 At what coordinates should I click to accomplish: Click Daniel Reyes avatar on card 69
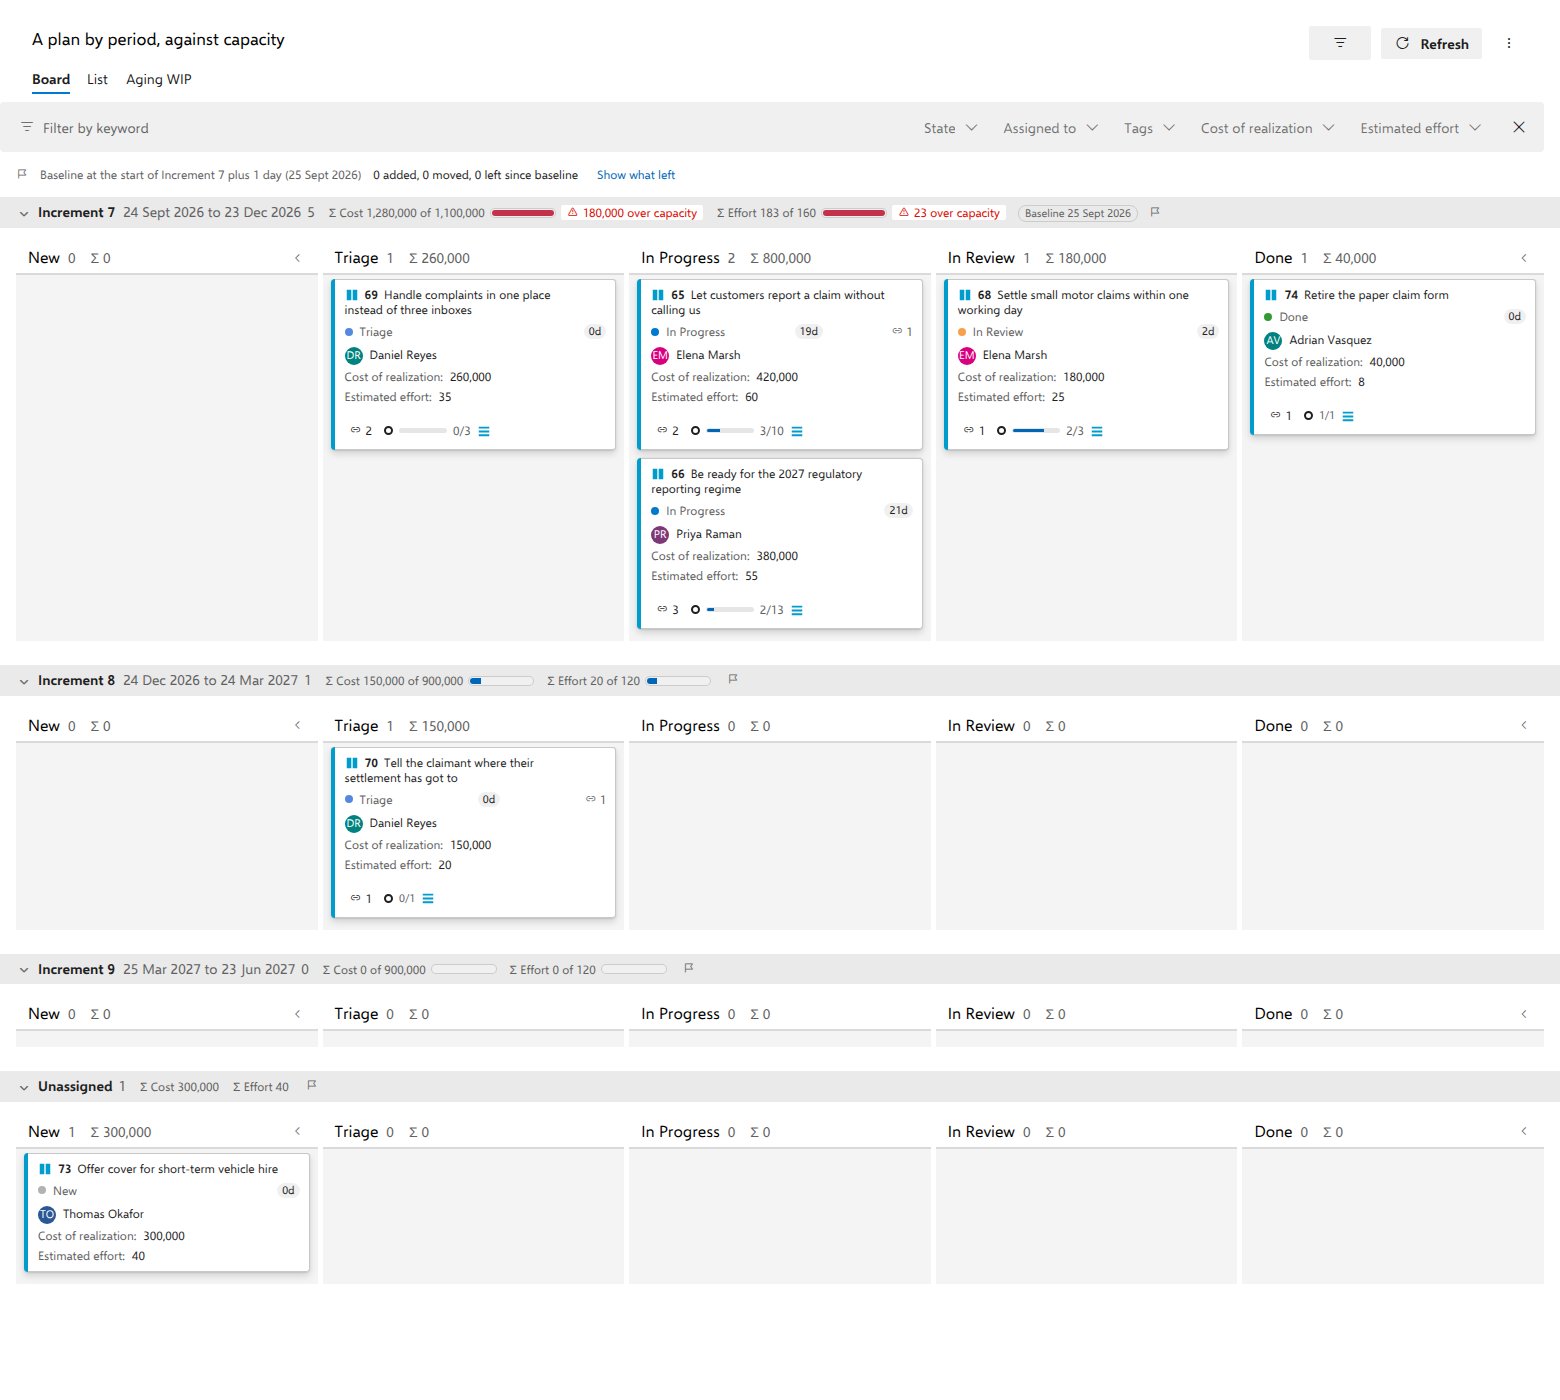coord(354,355)
